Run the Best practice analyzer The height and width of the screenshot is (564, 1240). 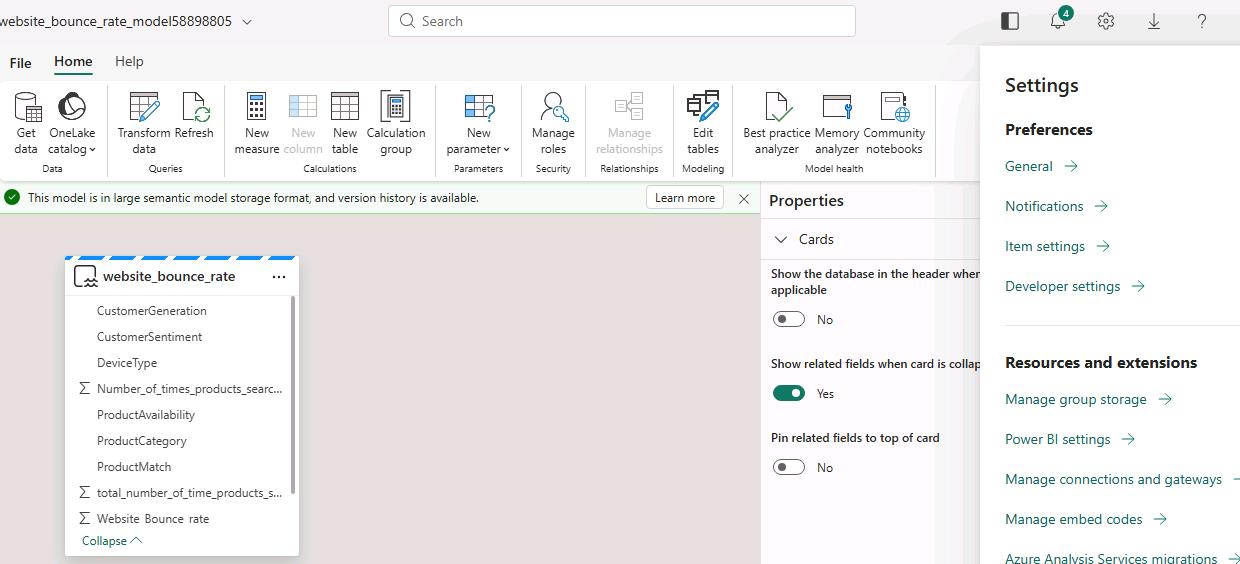click(777, 123)
